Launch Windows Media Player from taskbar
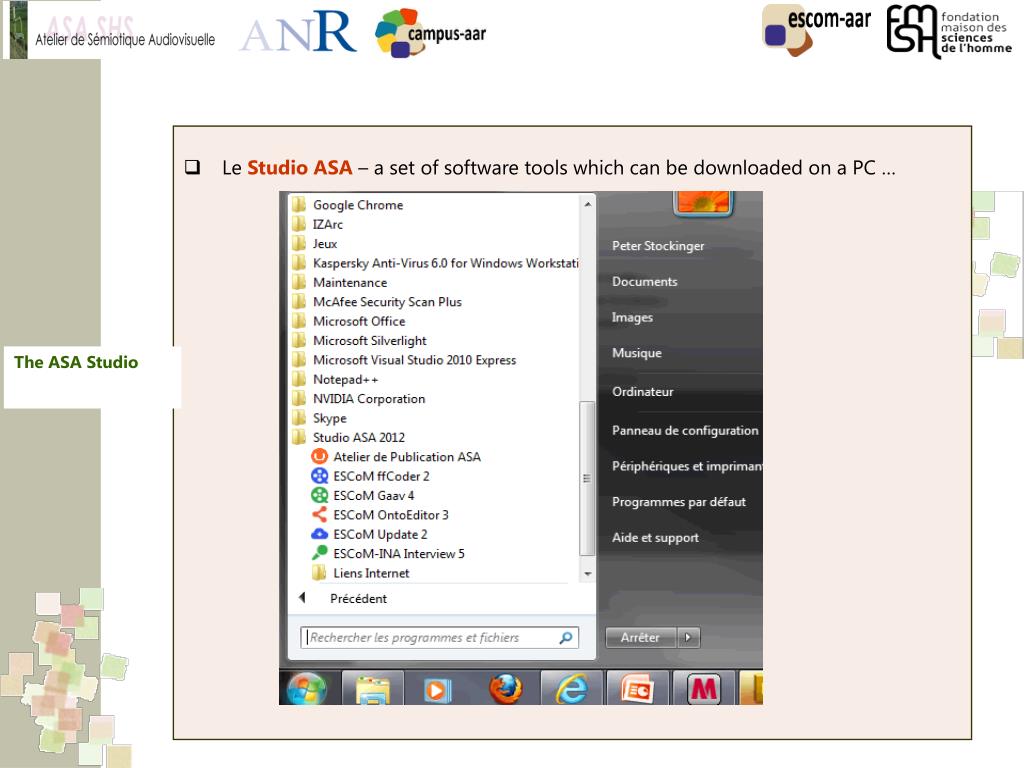Viewport: 1024px width, 768px height. pyautogui.click(x=437, y=690)
